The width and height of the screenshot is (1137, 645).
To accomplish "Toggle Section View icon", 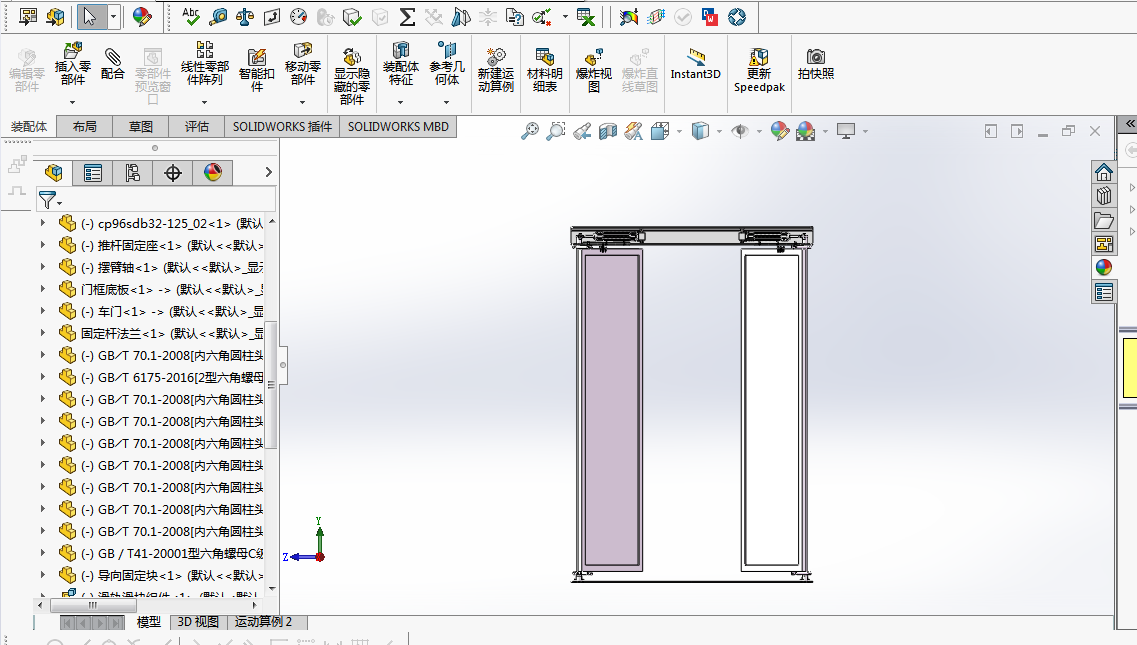I will click(x=608, y=131).
